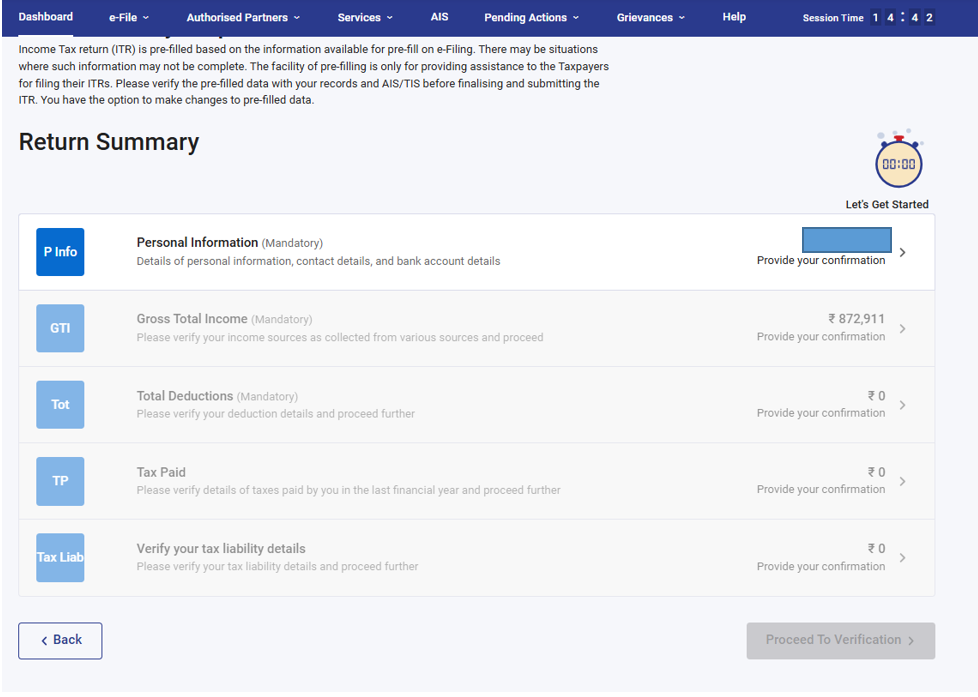This screenshot has width=978, height=697.
Task: Open the Help menu item
Action: click(734, 17)
